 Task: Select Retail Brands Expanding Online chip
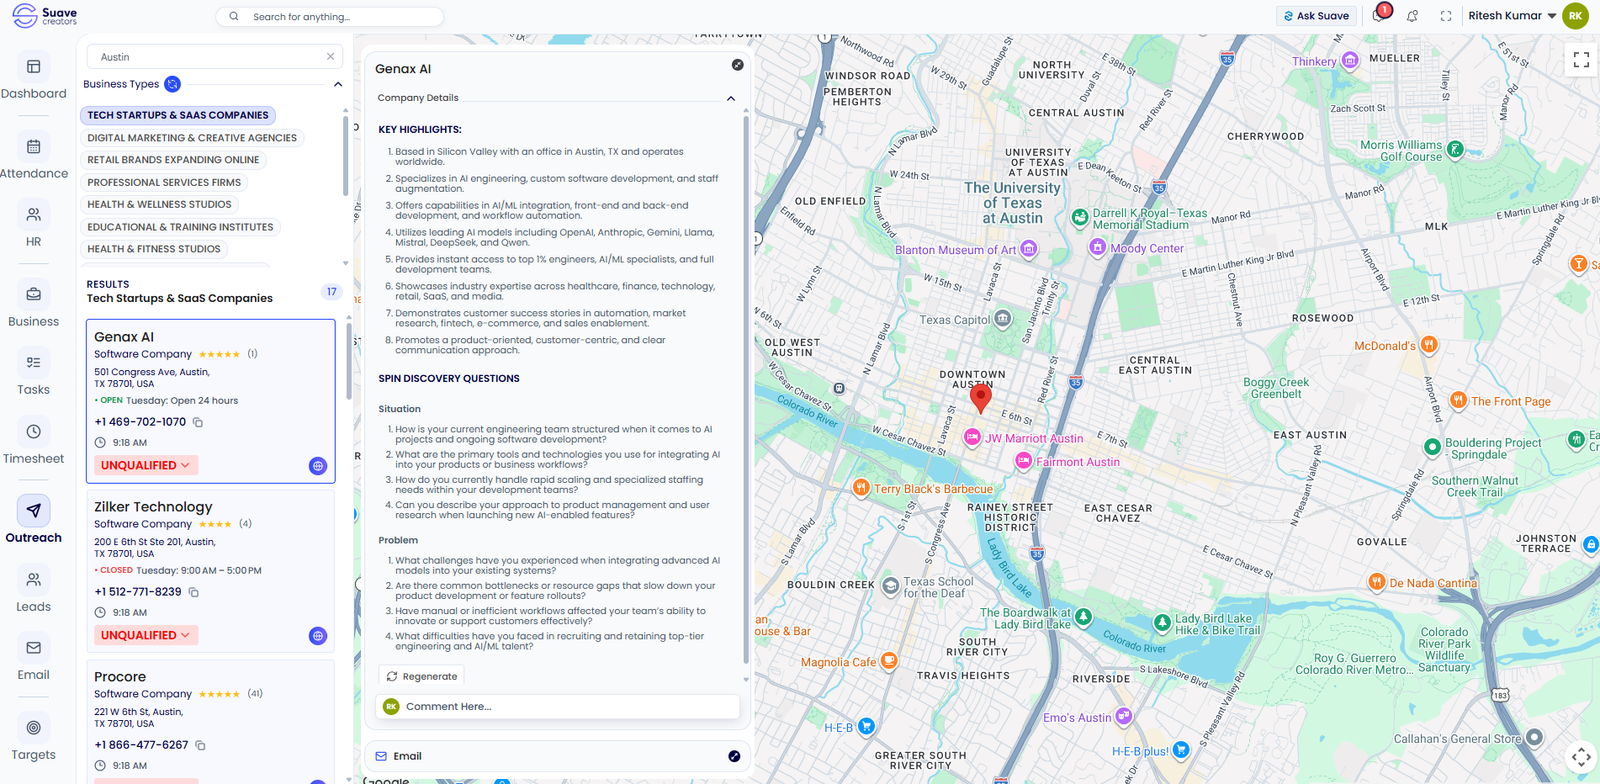tap(173, 160)
